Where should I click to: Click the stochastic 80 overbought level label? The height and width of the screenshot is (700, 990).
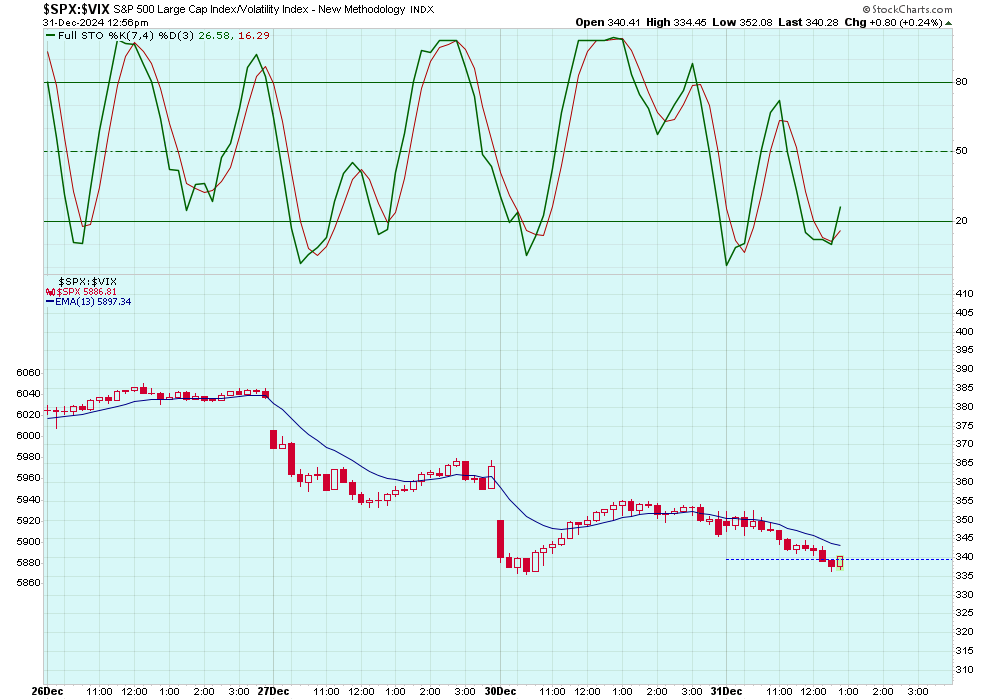click(961, 81)
